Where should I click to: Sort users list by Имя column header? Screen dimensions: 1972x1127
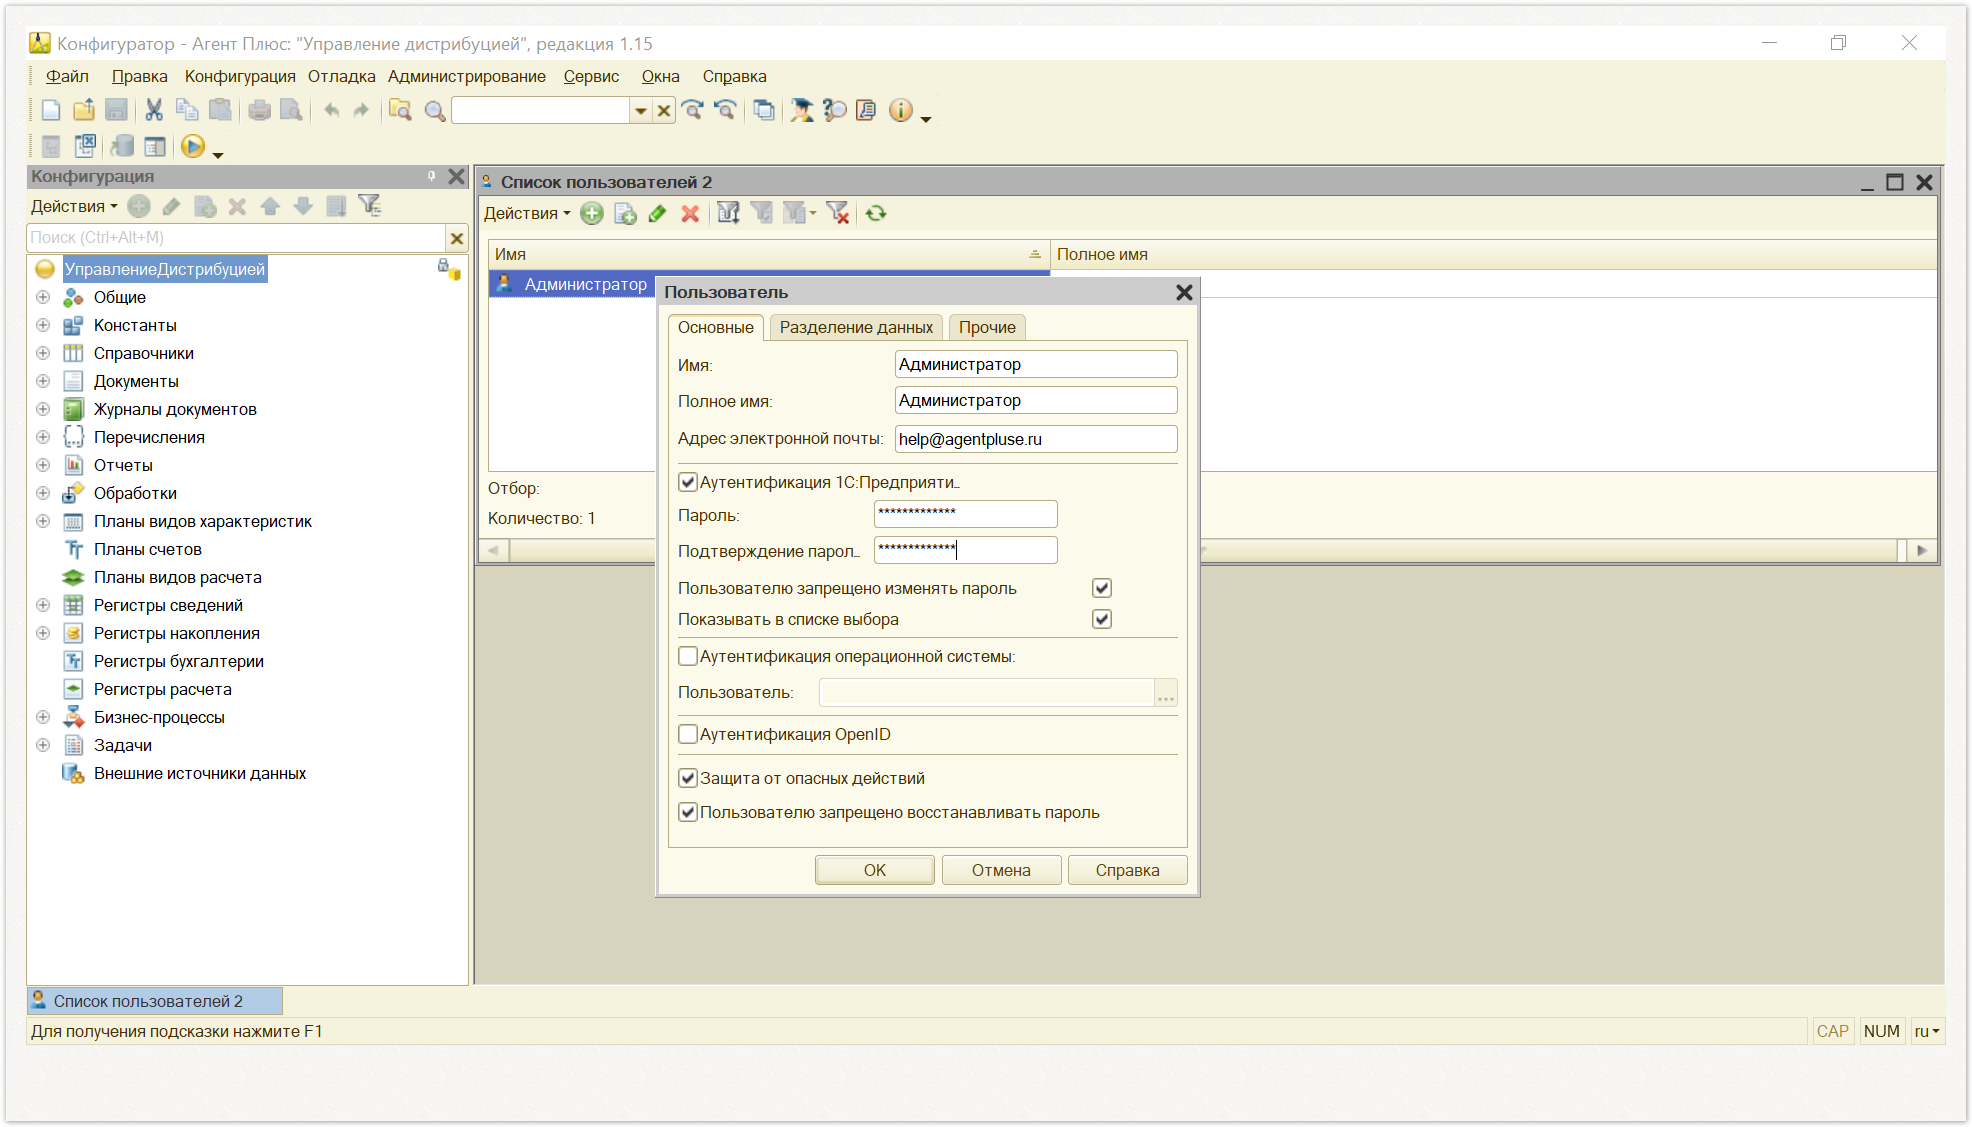(768, 254)
